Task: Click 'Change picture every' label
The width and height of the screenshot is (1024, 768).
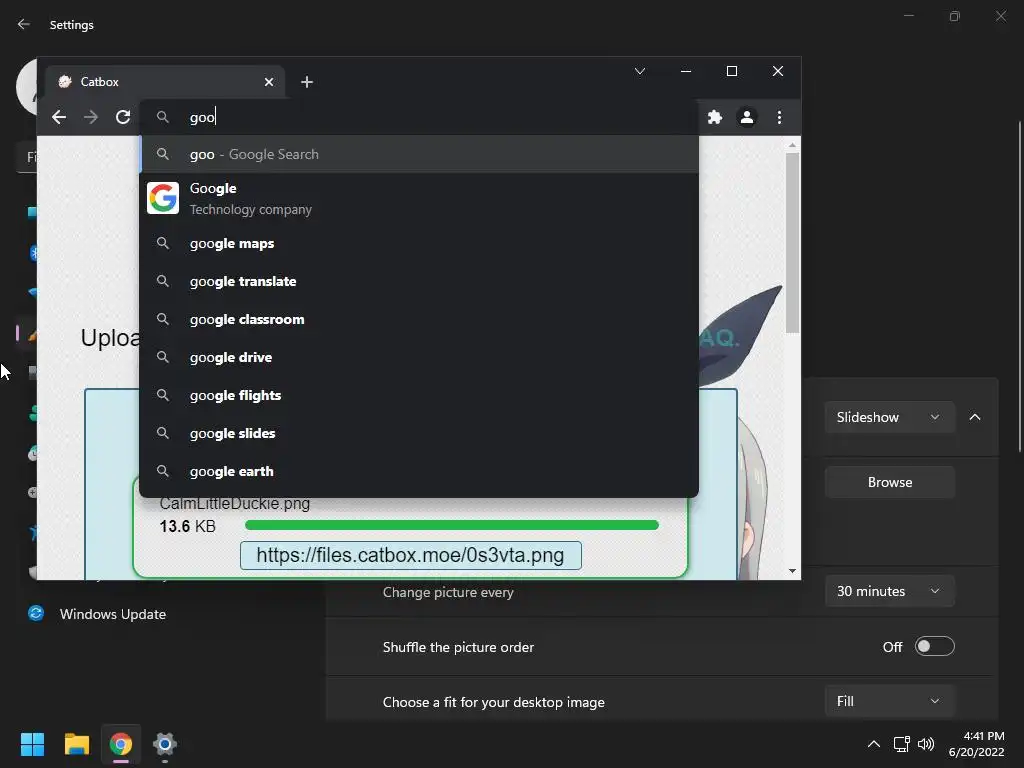Action: click(448, 592)
